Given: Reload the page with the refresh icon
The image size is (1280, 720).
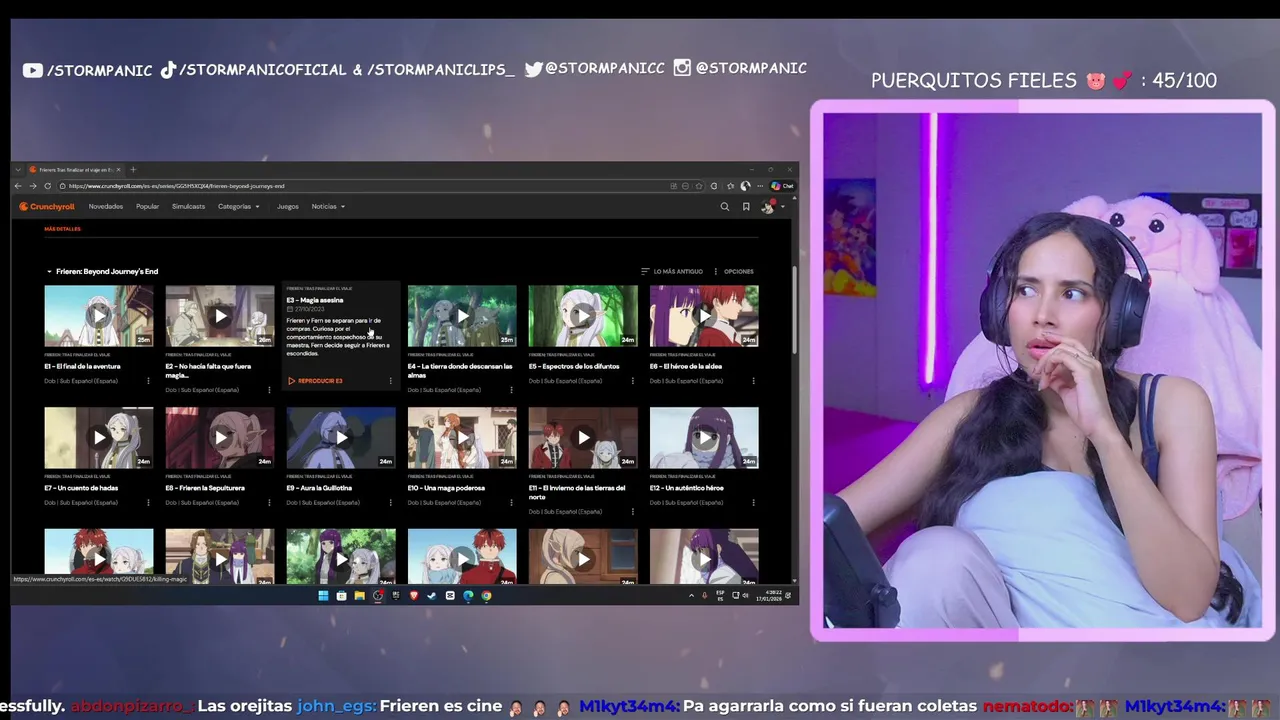Looking at the screenshot, I should pyautogui.click(x=46, y=186).
